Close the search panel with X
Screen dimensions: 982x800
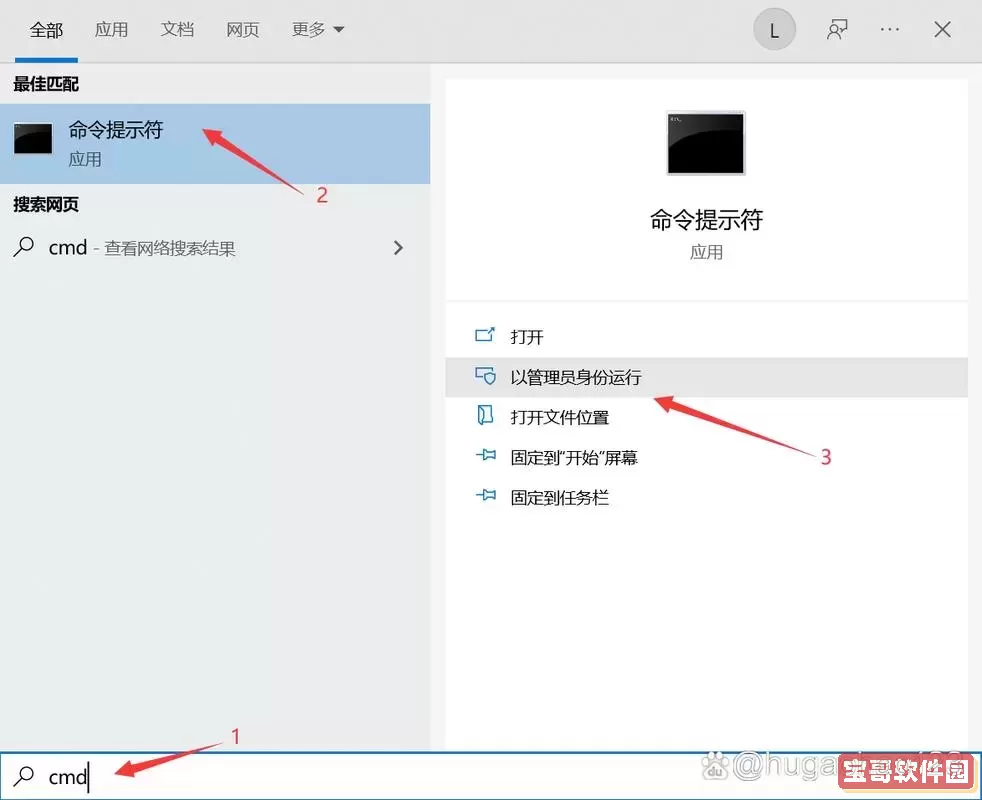pyautogui.click(x=942, y=29)
